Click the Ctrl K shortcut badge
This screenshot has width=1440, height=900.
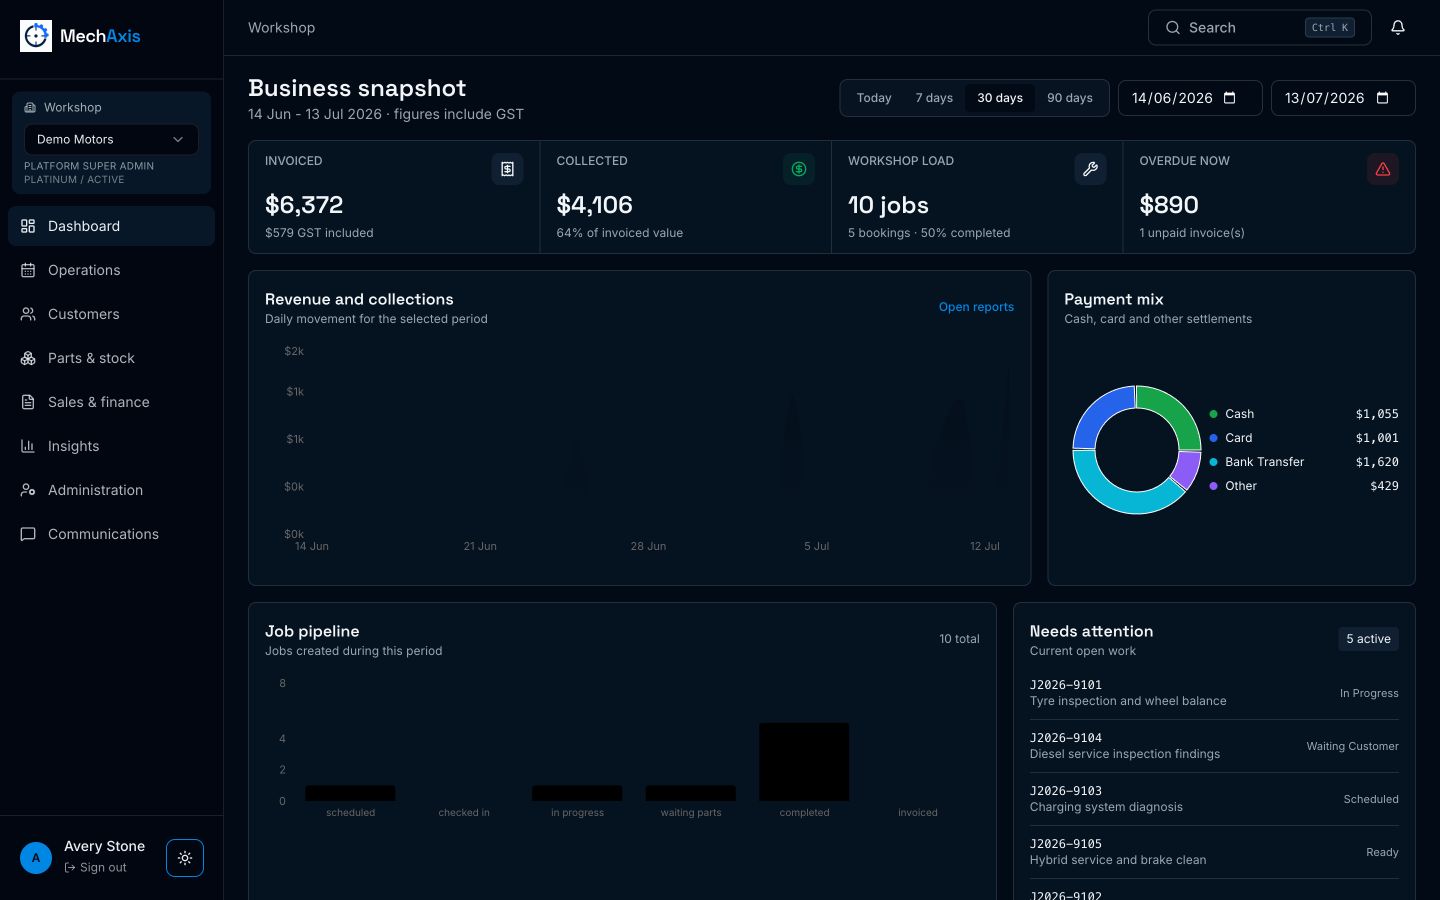1330,28
